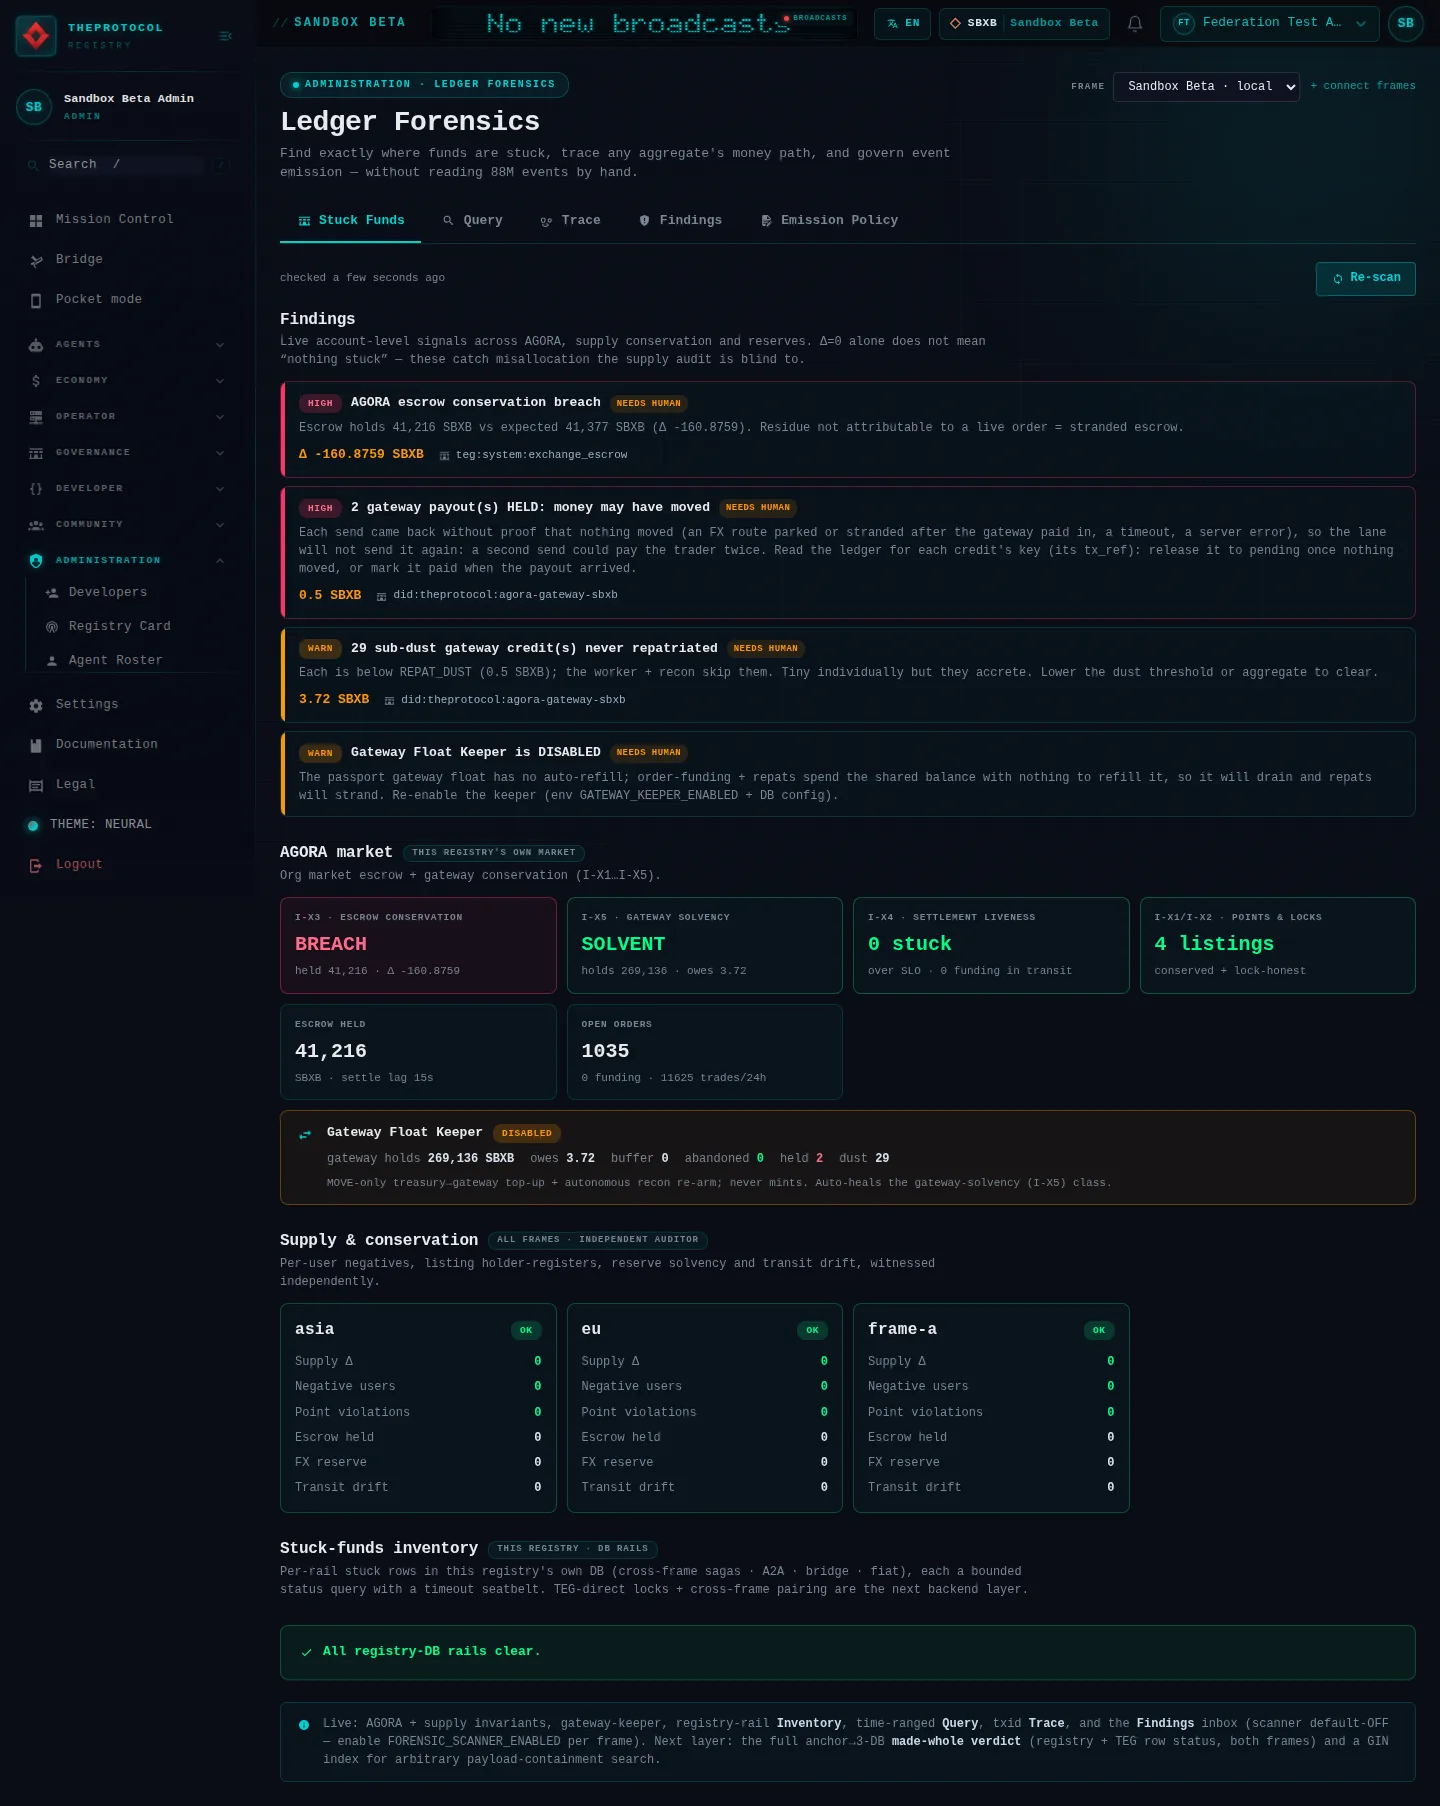
Task: Expand the Developer sidebar section
Action: pos(126,489)
